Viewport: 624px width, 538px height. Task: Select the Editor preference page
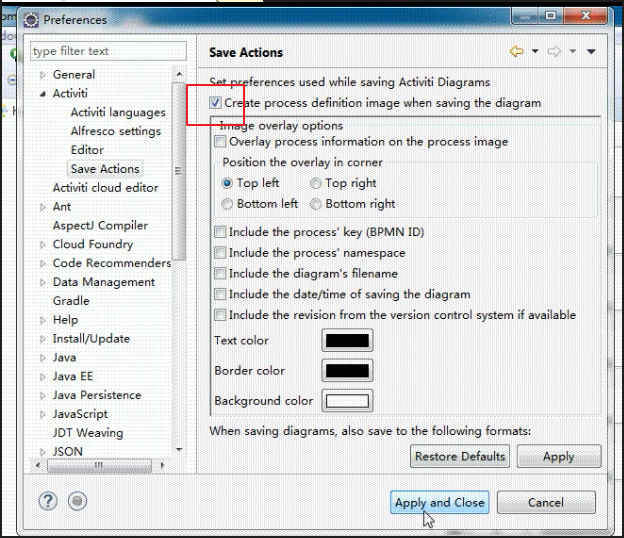87,150
